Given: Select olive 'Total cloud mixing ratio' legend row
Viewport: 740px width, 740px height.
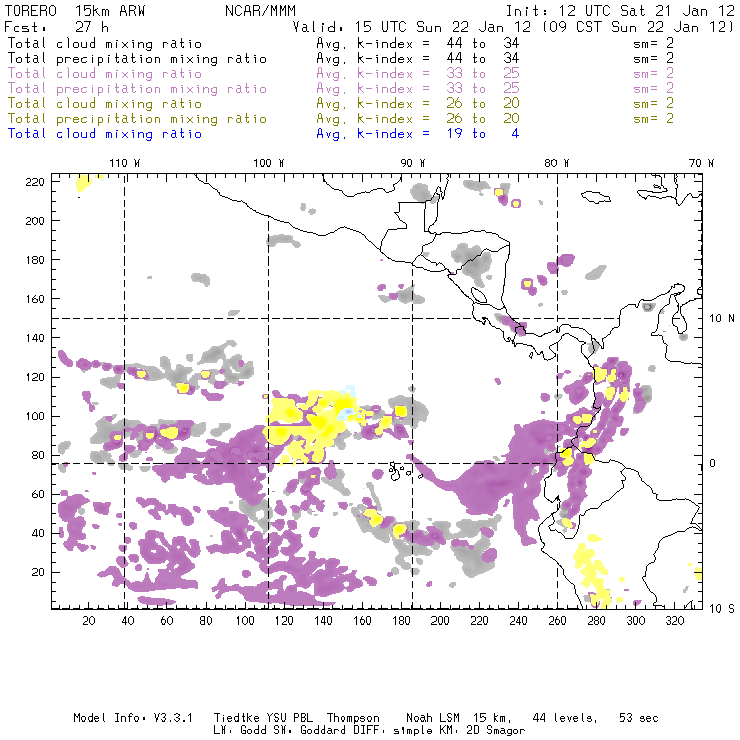Looking at the screenshot, I should coord(105,103).
